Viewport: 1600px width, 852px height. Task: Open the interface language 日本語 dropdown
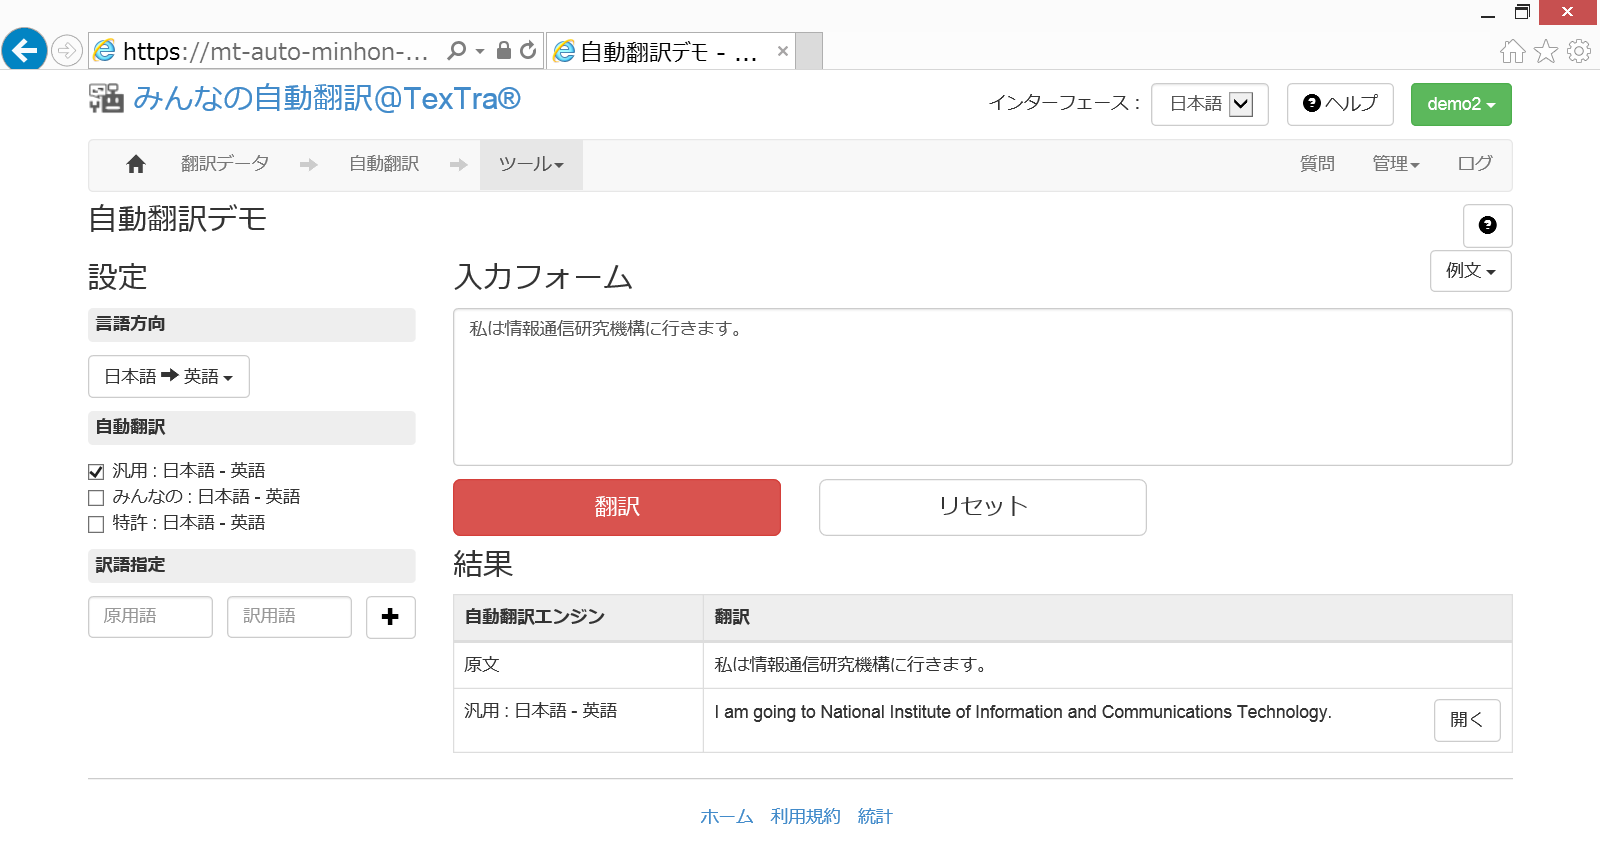point(1210,104)
